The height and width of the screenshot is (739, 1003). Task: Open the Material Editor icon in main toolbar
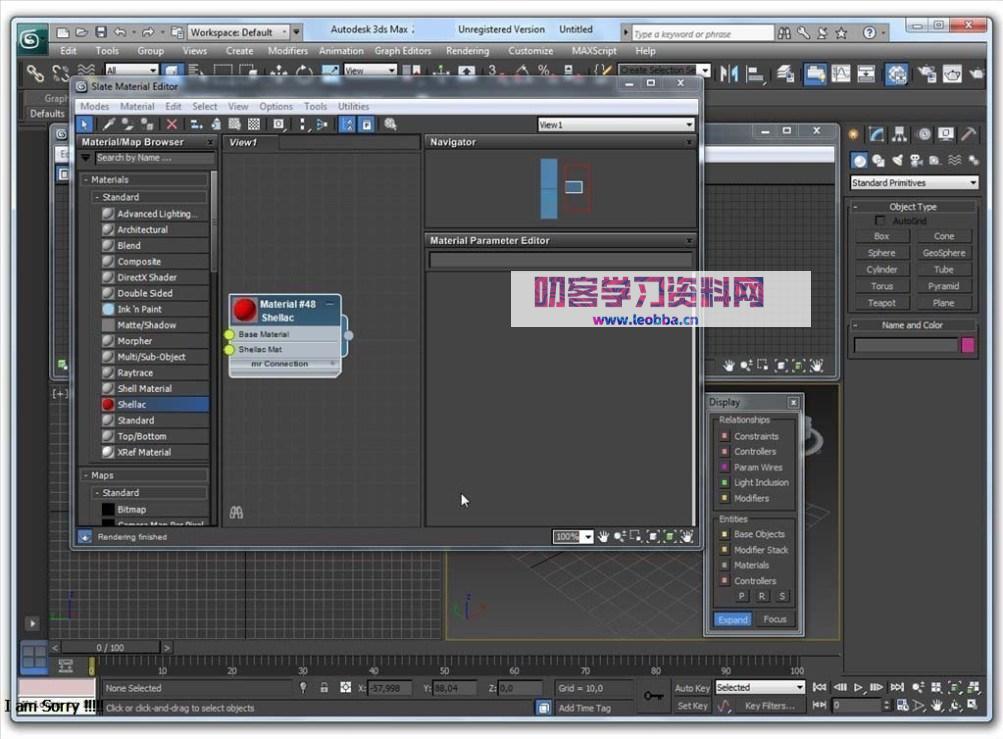(896, 74)
